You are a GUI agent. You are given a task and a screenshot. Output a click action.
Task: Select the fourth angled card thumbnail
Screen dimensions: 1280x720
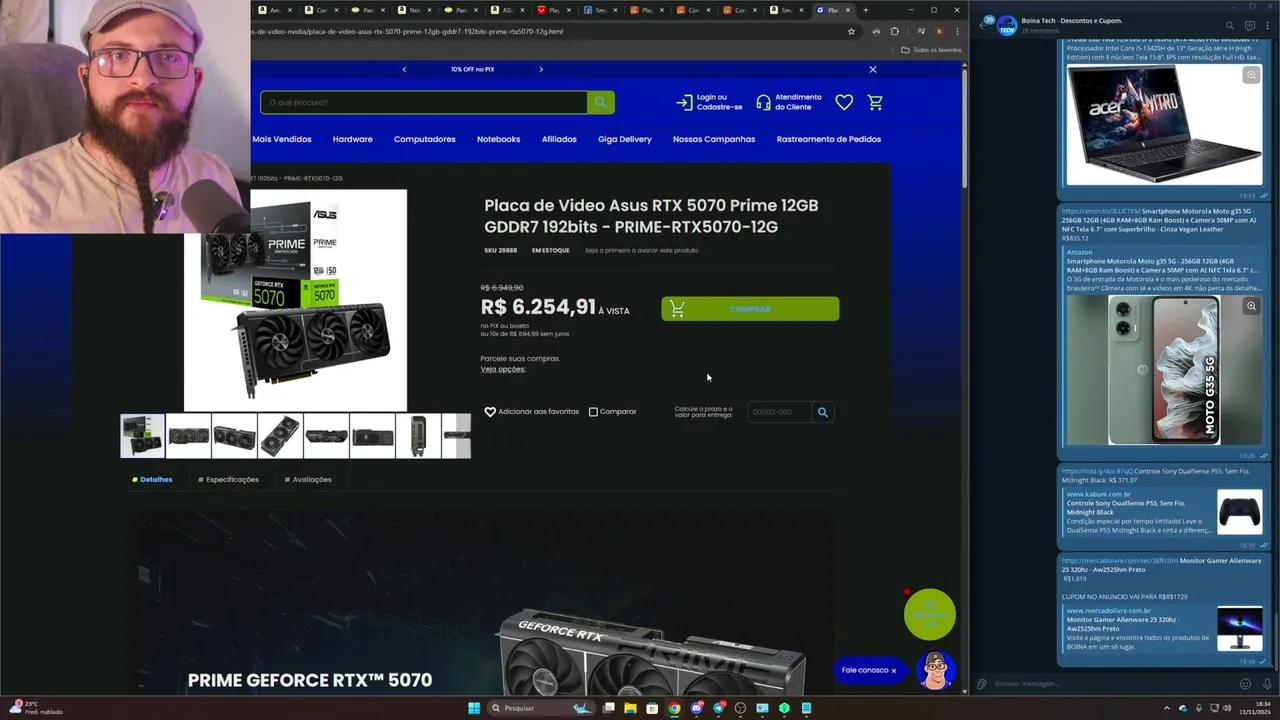(280, 436)
